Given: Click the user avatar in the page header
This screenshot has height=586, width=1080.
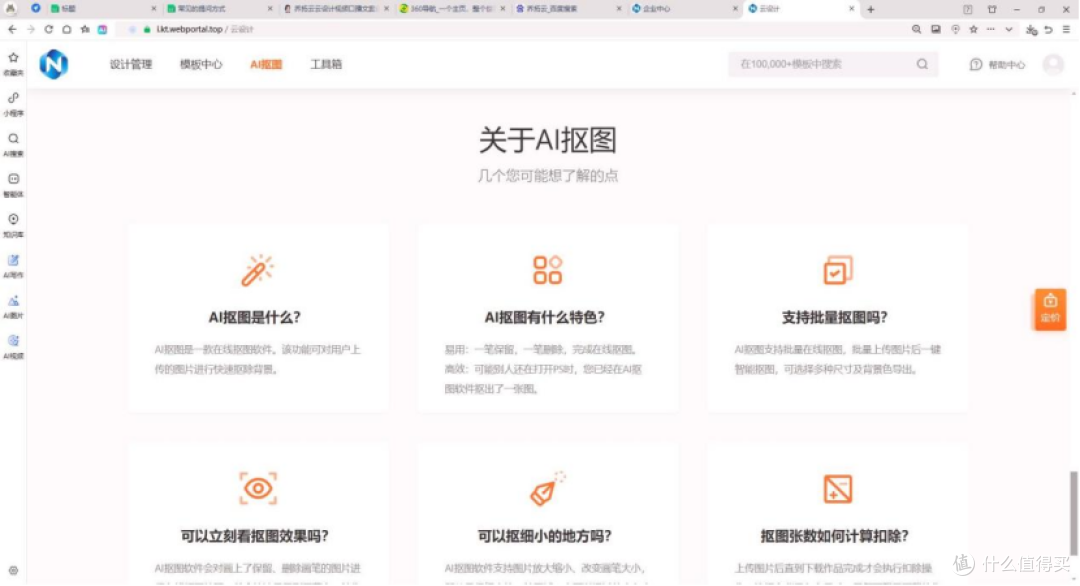Looking at the screenshot, I should [x=1053, y=64].
